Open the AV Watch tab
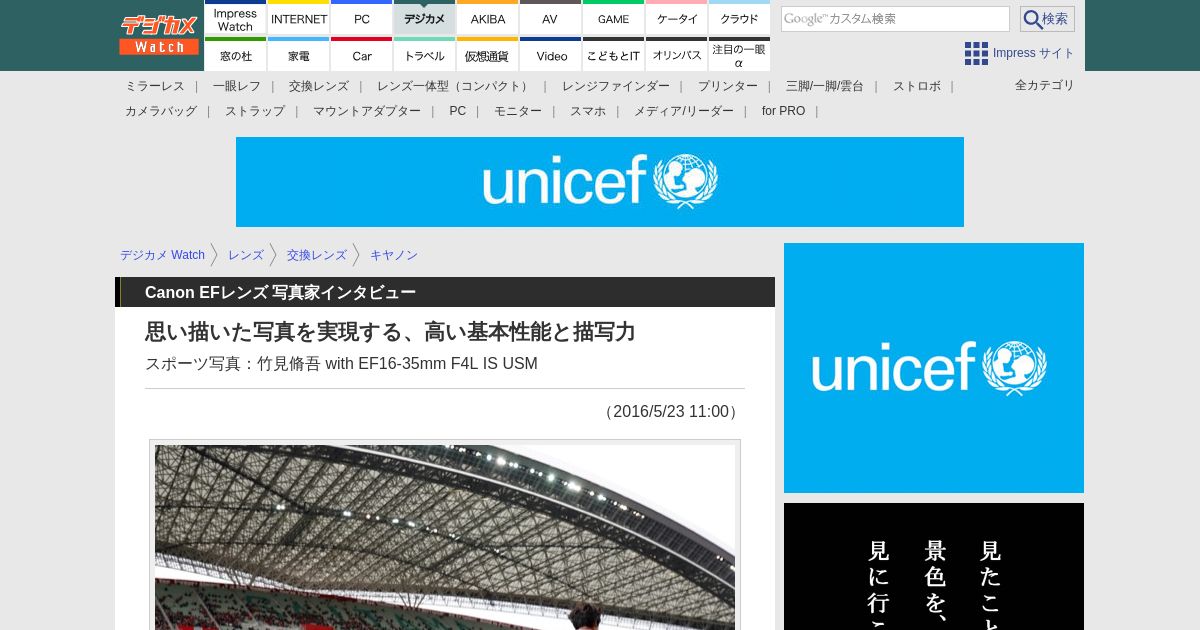The image size is (1200, 630). 551,19
